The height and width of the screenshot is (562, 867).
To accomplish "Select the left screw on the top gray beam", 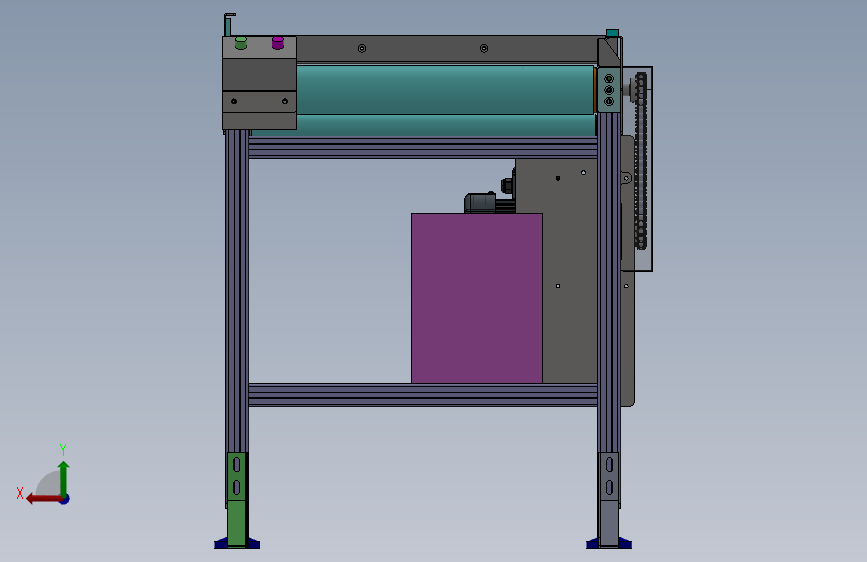I will [362, 49].
